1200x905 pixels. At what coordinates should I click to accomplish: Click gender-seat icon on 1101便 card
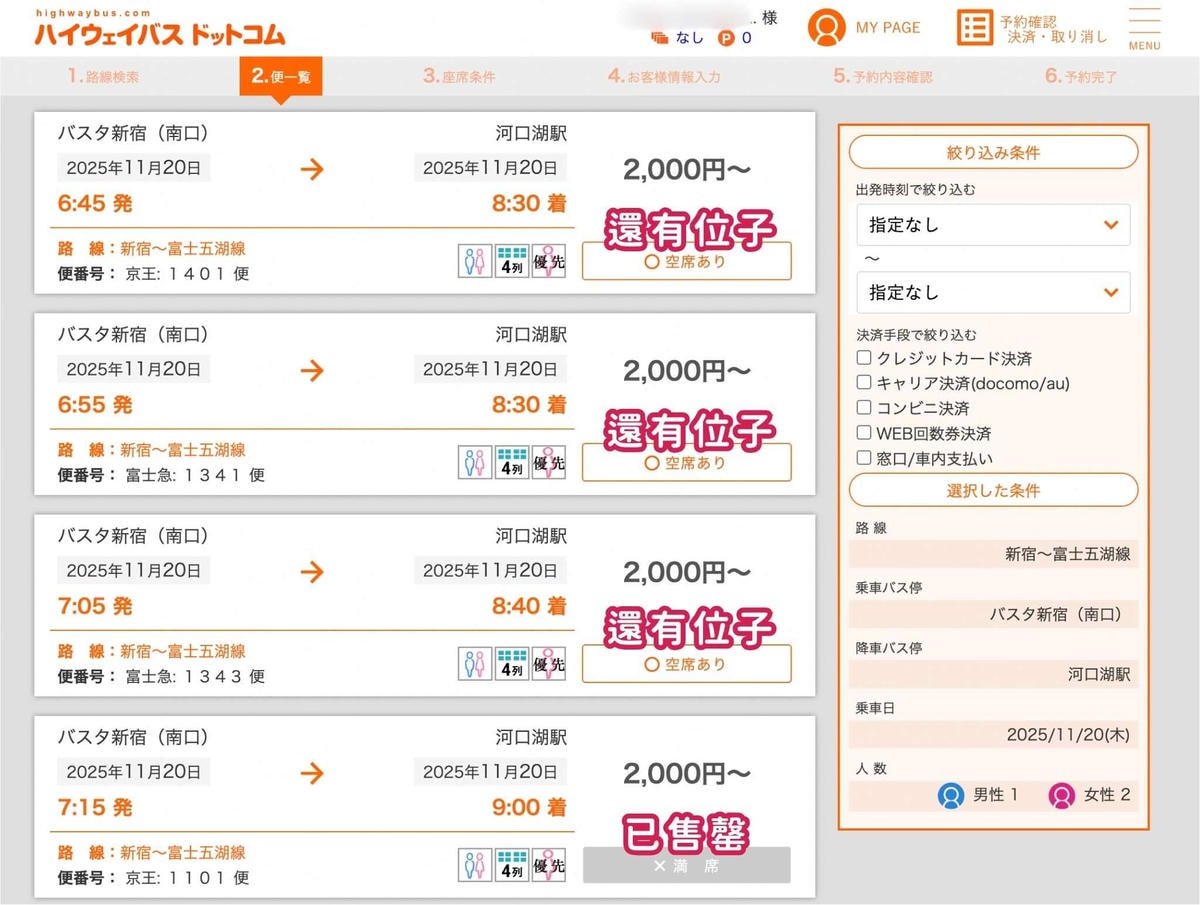click(475, 866)
